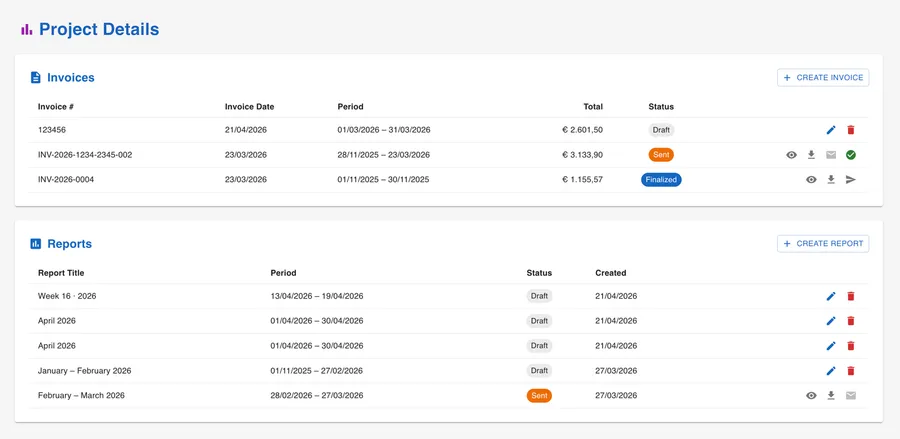Send invoice INV-2026-0004 with arrow icon

851,180
